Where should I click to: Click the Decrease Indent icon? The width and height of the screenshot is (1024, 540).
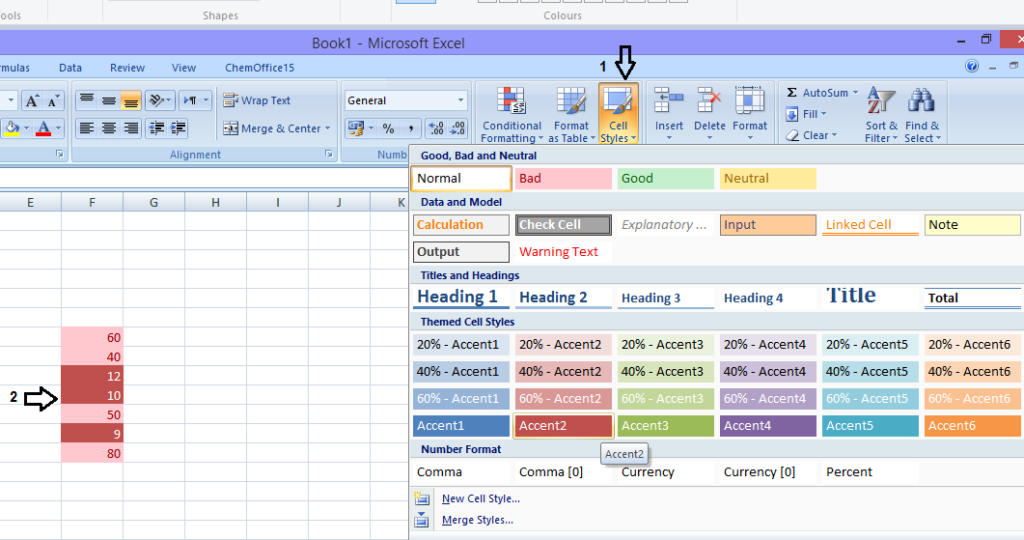(x=156, y=128)
